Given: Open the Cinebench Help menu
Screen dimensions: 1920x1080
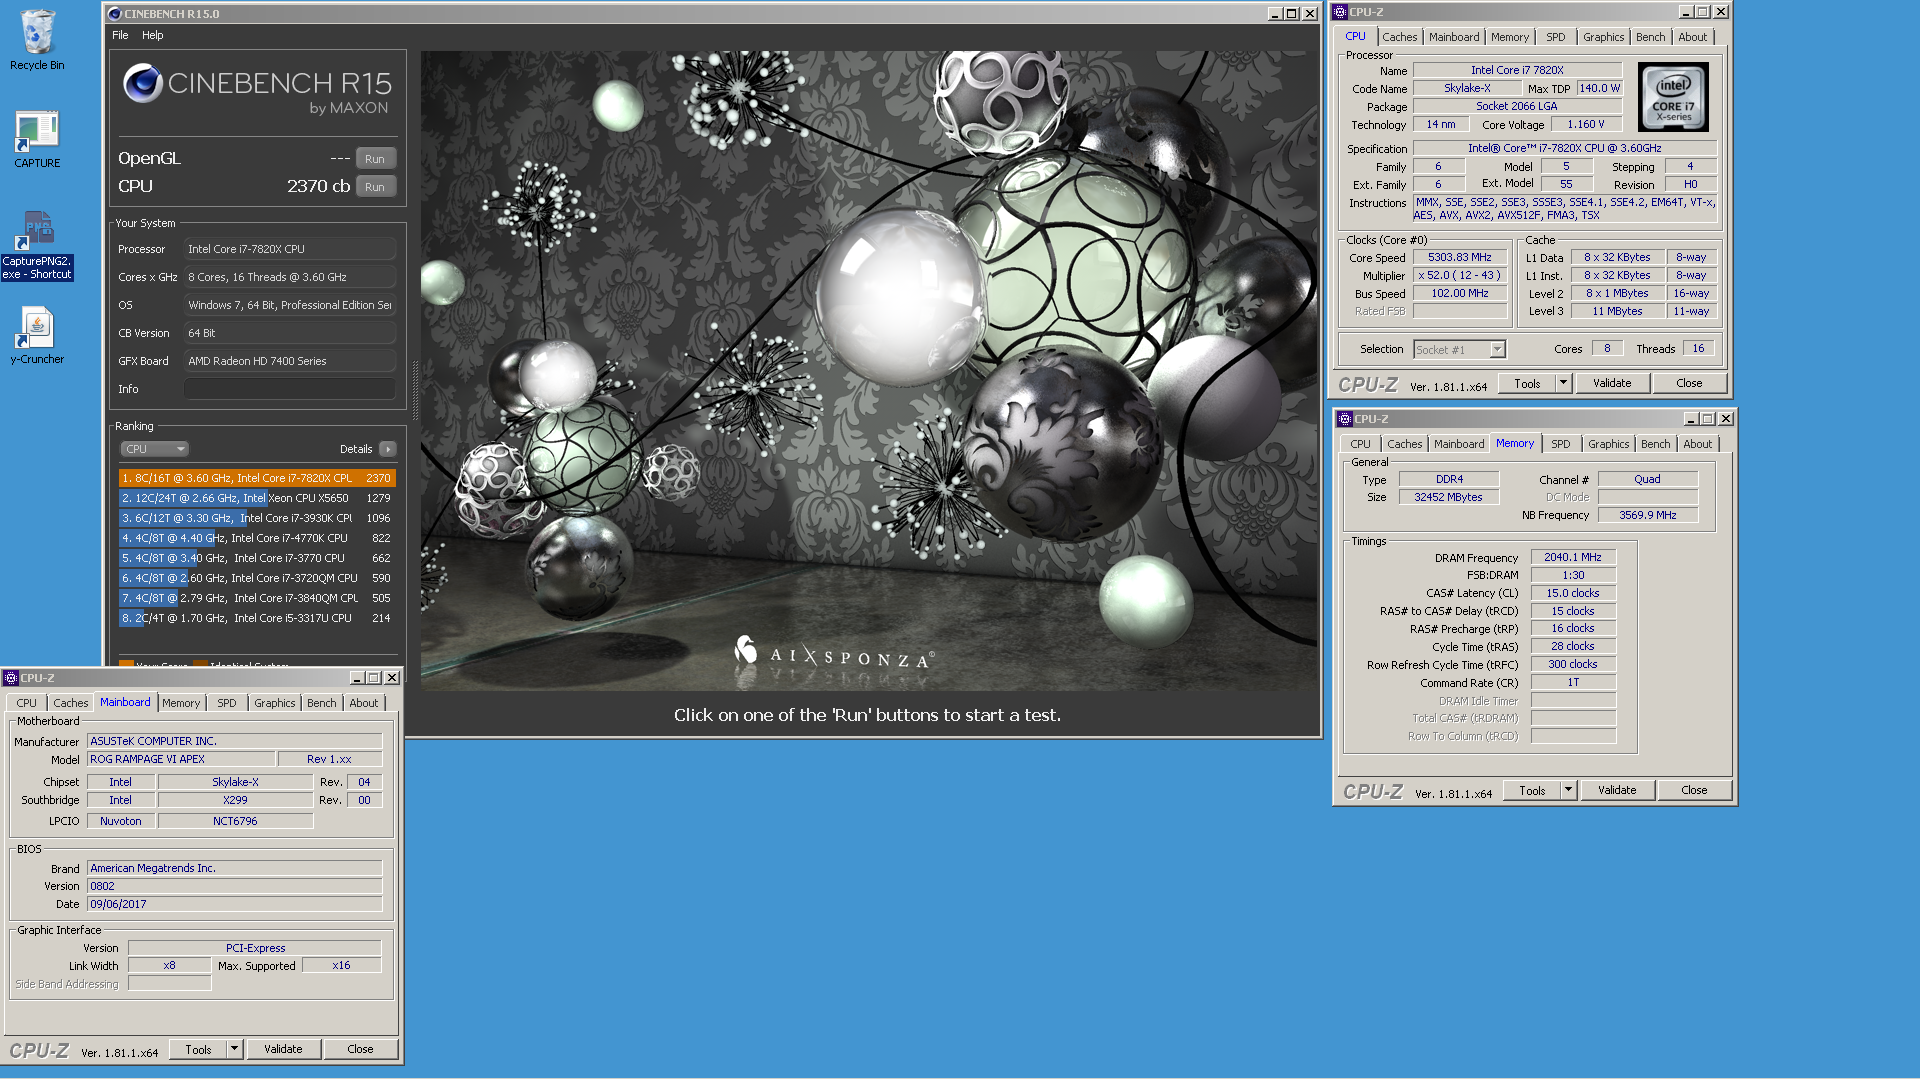Looking at the screenshot, I should 152,35.
